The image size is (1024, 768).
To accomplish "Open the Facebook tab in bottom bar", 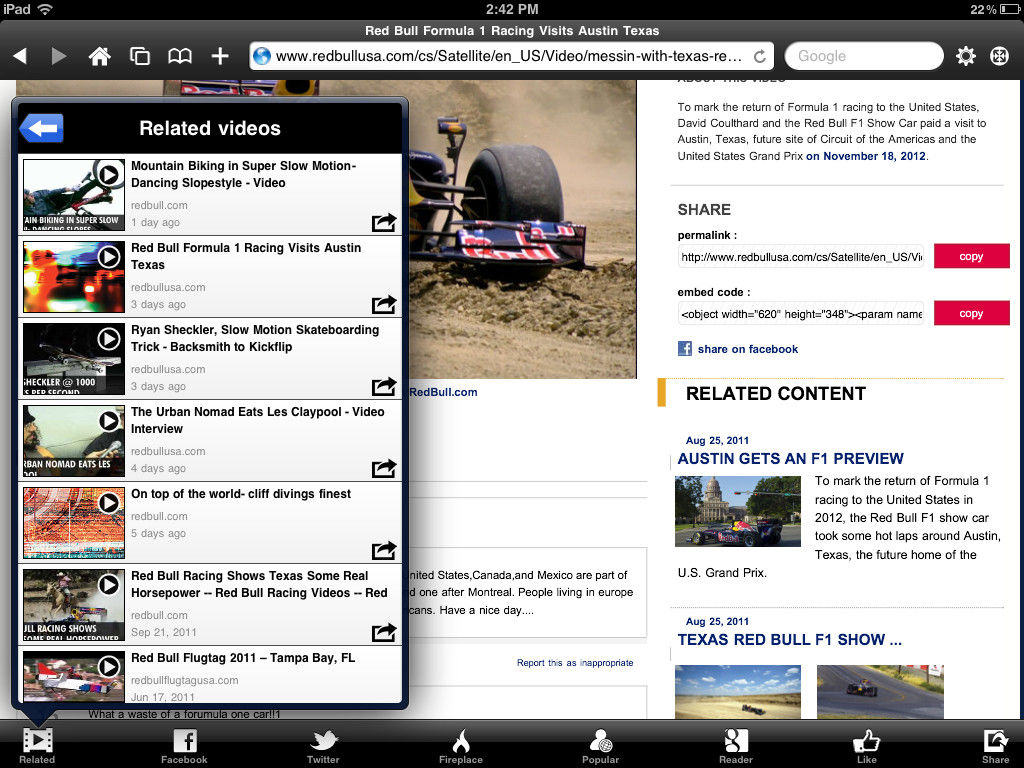I will [185, 746].
